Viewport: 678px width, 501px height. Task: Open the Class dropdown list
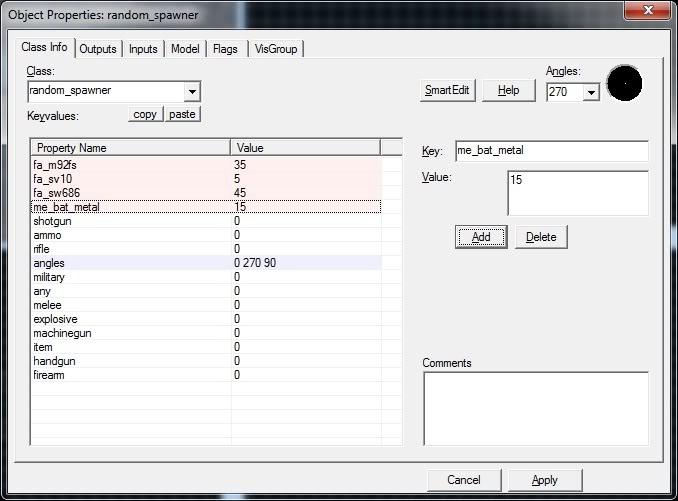(x=192, y=92)
